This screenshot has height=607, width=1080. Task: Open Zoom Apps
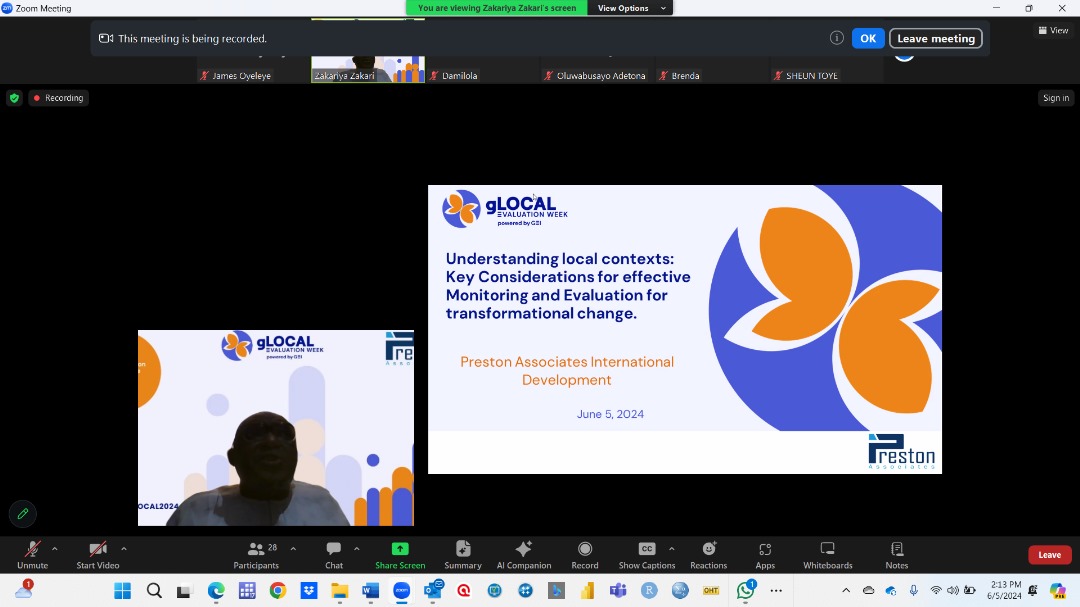pos(765,555)
